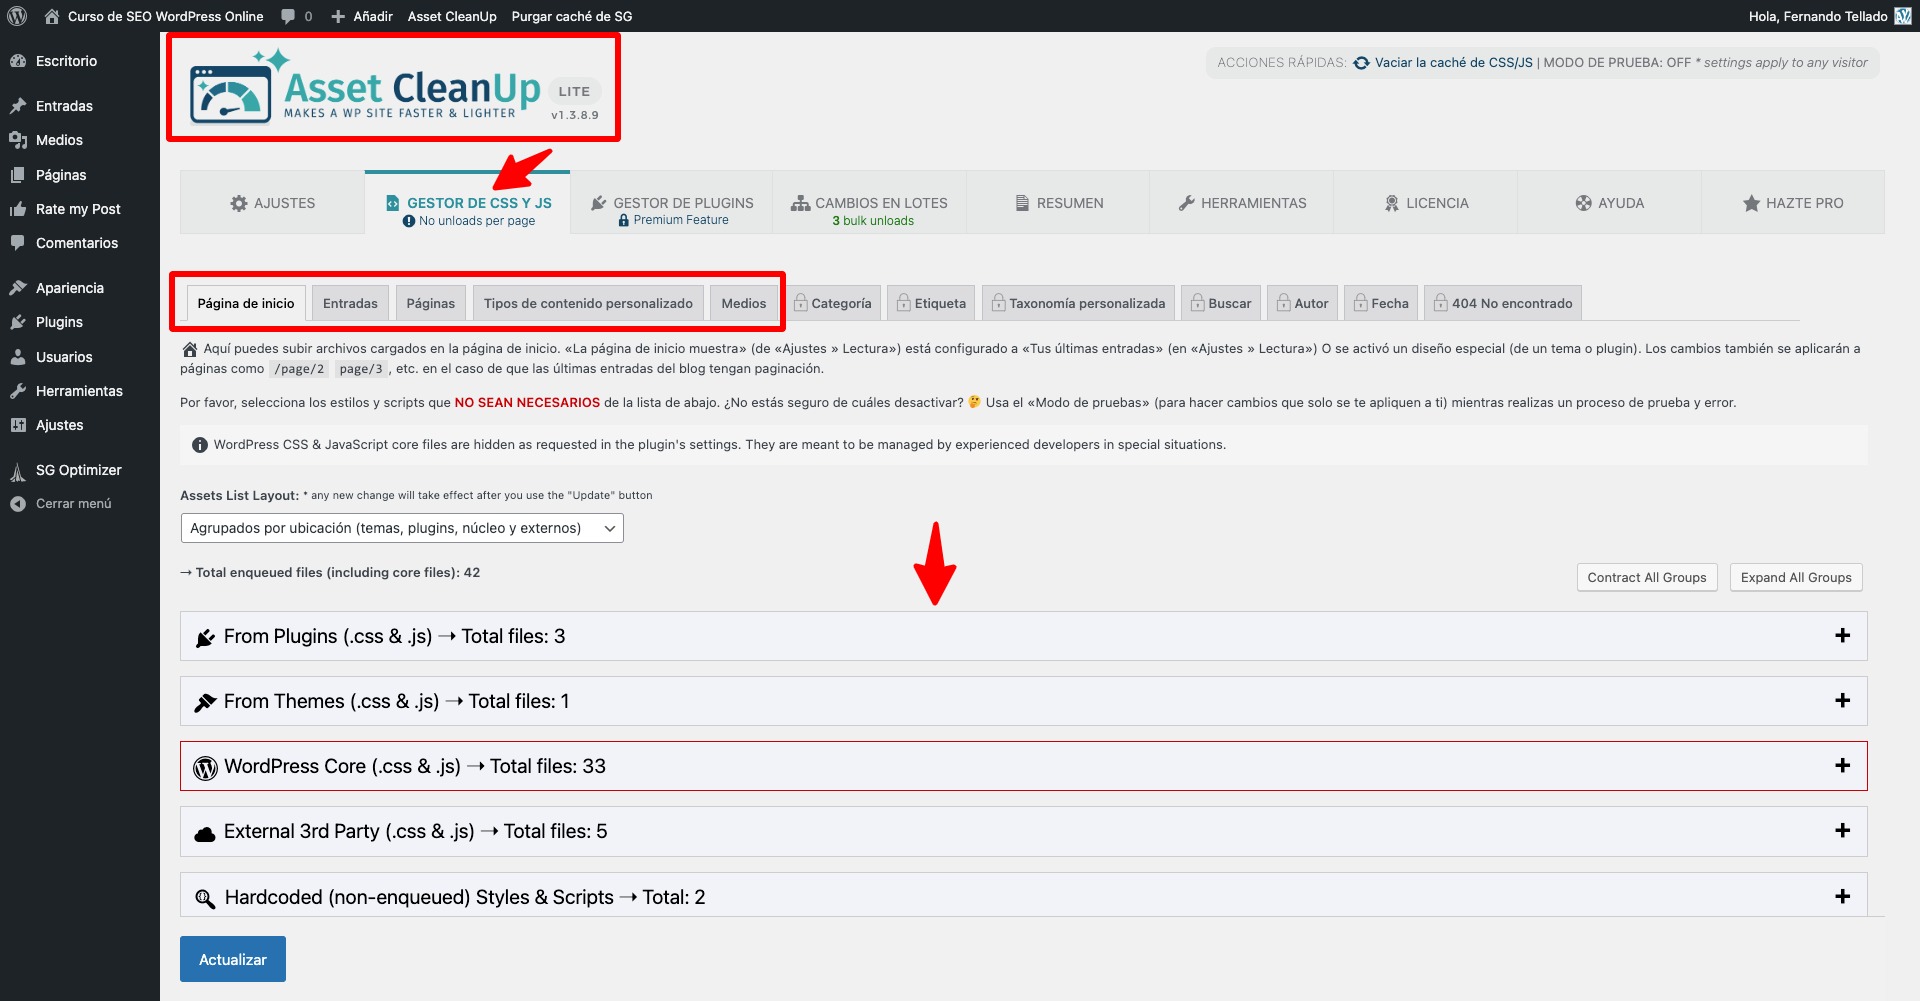
Task: Go to Escritorio dashboard in the sidebar
Action: [66, 61]
